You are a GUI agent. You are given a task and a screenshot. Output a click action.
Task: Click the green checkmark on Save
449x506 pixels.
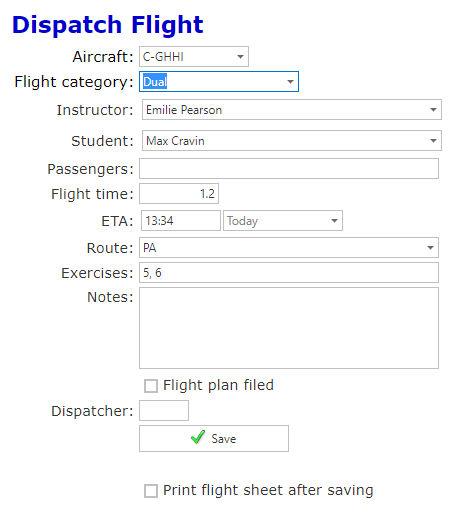(198, 437)
